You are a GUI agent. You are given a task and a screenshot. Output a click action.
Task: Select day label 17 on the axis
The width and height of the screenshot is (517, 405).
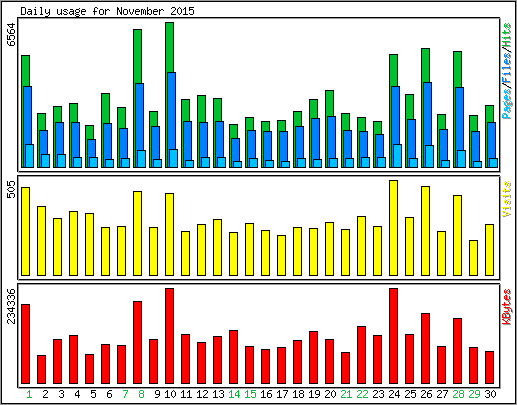tap(282, 394)
